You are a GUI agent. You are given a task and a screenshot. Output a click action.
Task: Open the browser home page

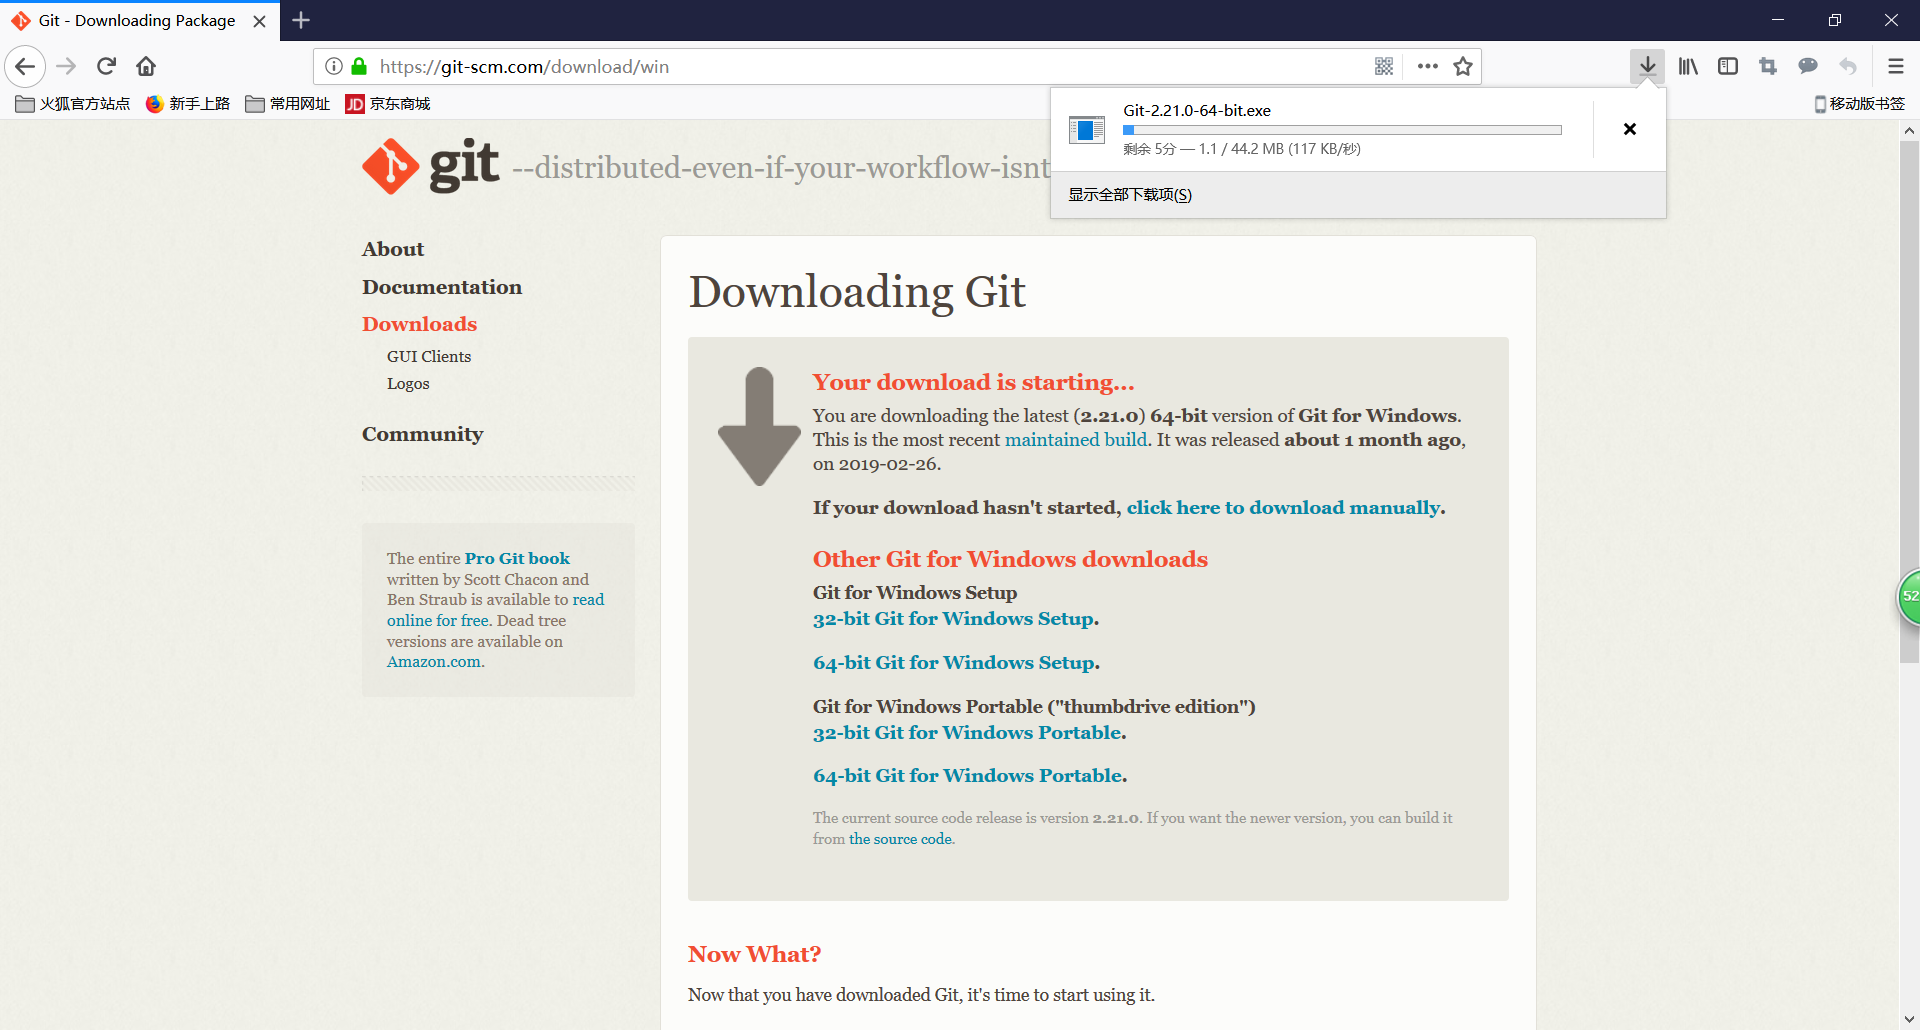click(146, 67)
